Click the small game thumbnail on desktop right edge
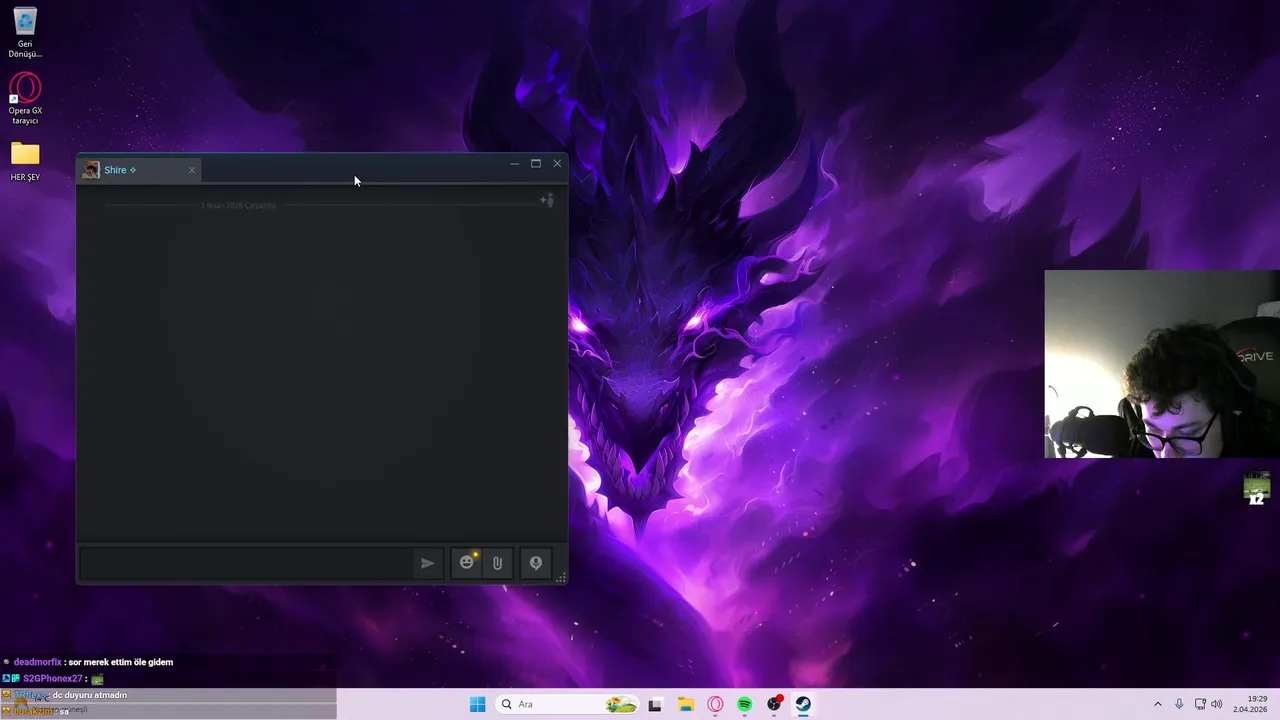Viewport: 1280px width, 720px height. [x=1257, y=489]
